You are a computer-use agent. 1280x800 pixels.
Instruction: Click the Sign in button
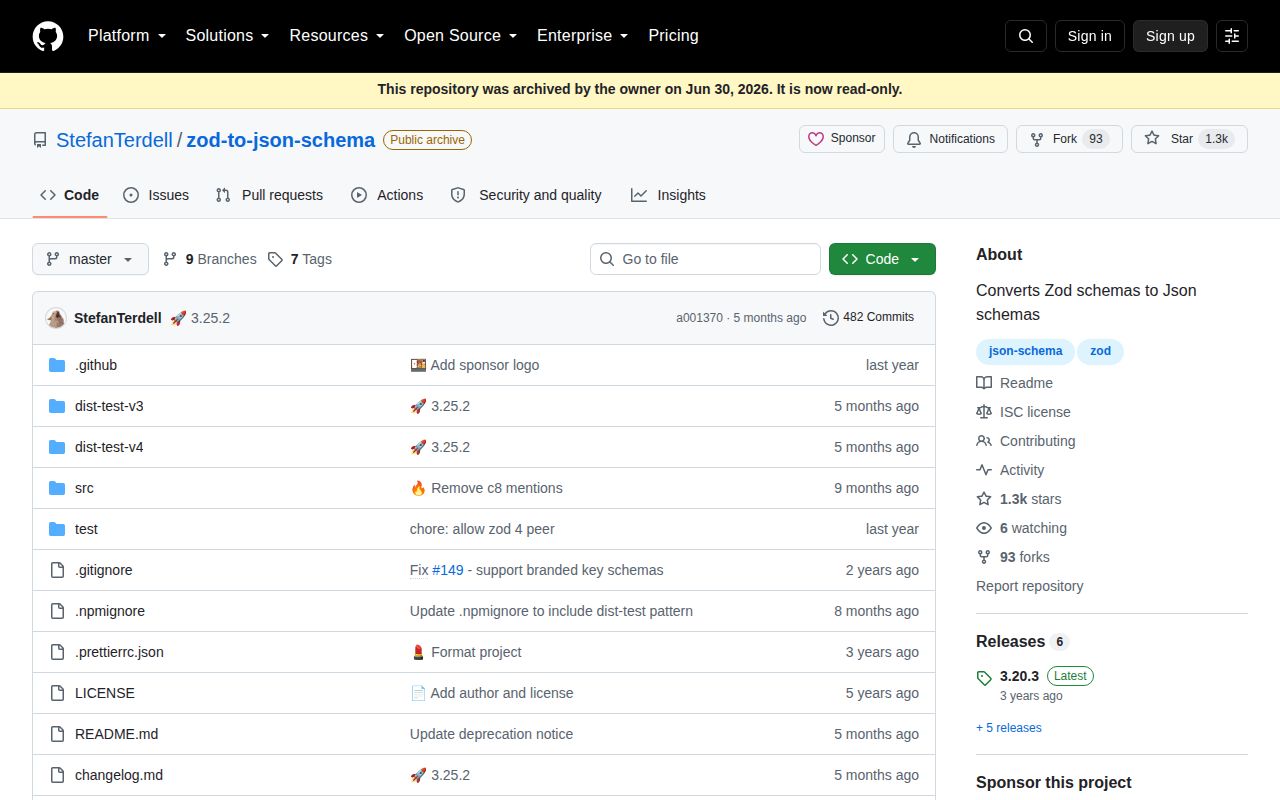point(1089,36)
